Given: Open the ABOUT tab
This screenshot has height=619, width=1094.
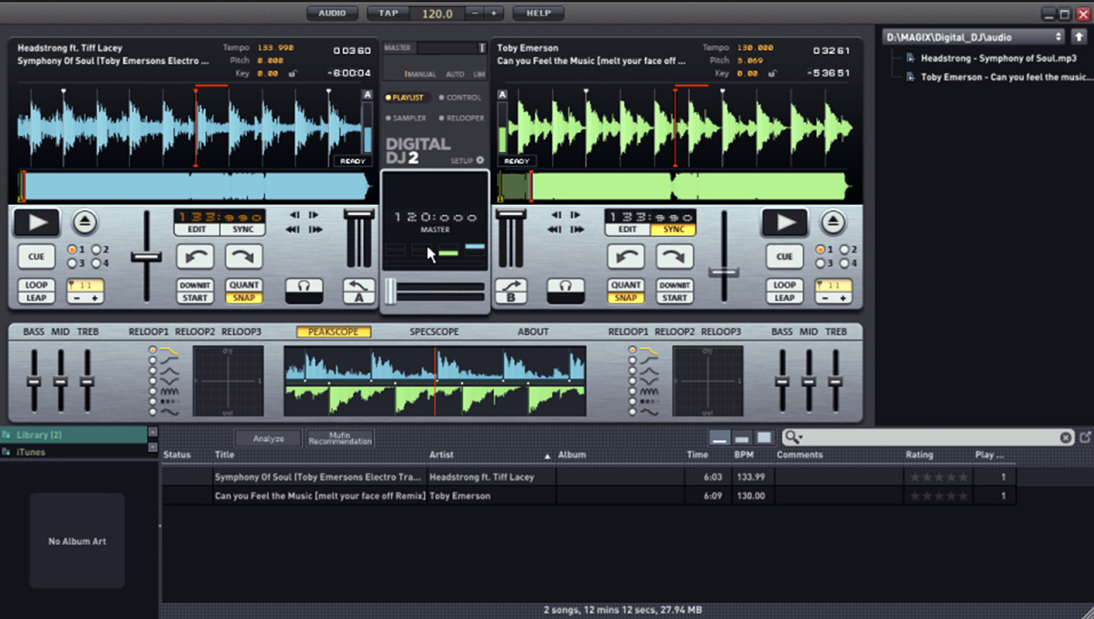Looking at the screenshot, I should point(533,332).
